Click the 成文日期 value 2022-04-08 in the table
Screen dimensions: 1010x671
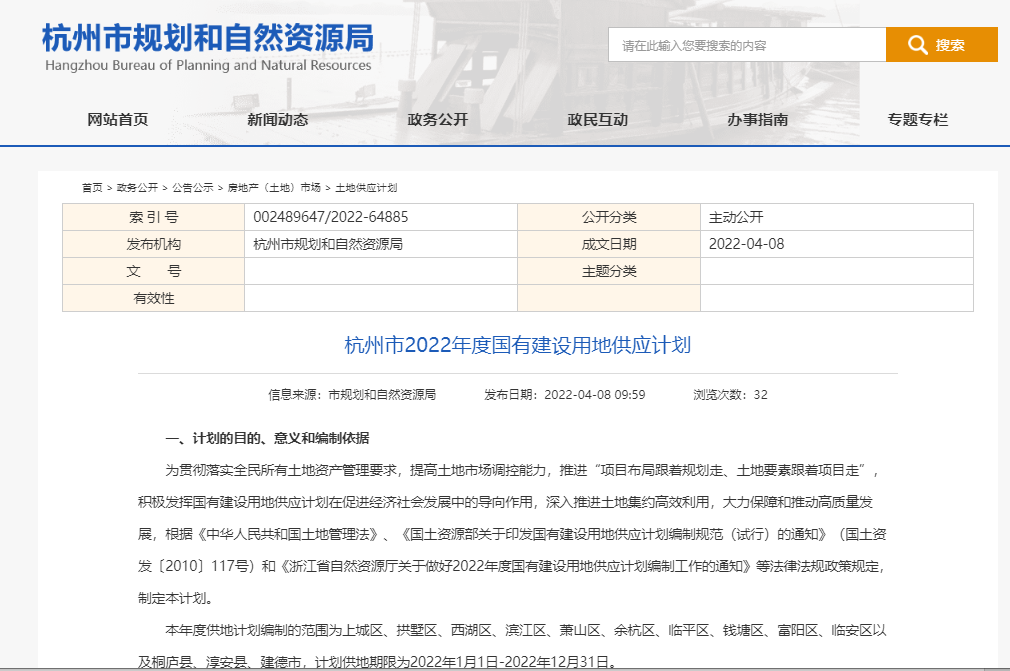click(747, 244)
